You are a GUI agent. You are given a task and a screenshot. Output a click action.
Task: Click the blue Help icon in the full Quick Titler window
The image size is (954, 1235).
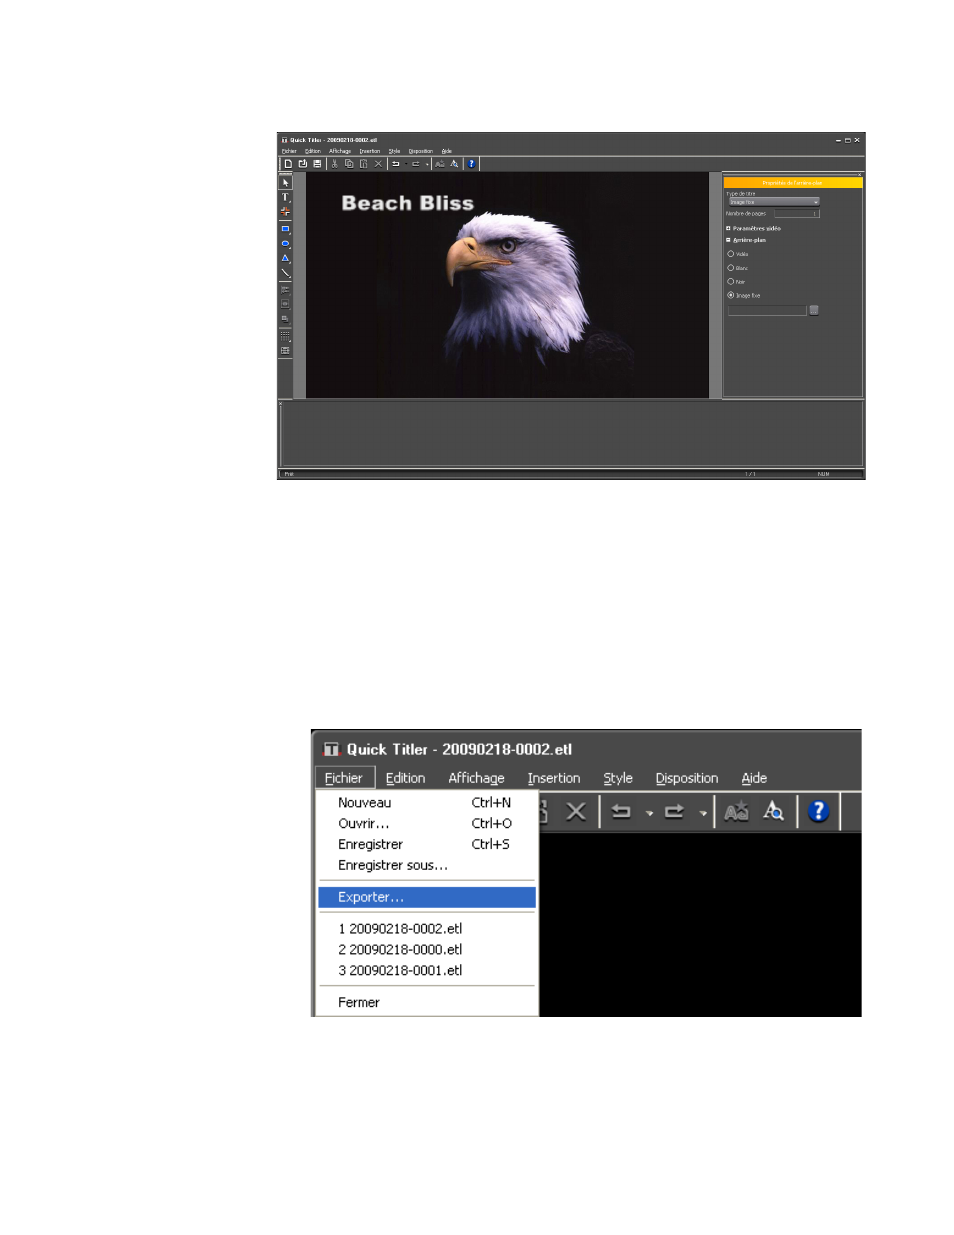click(x=472, y=163)
